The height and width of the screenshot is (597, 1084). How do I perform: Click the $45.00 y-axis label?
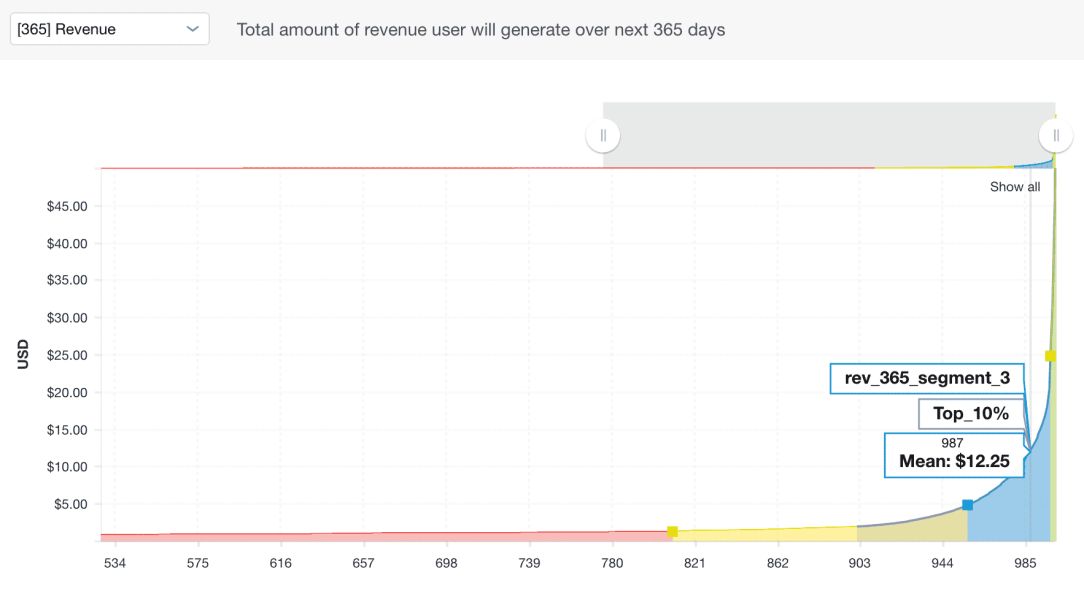pos(69,206)
